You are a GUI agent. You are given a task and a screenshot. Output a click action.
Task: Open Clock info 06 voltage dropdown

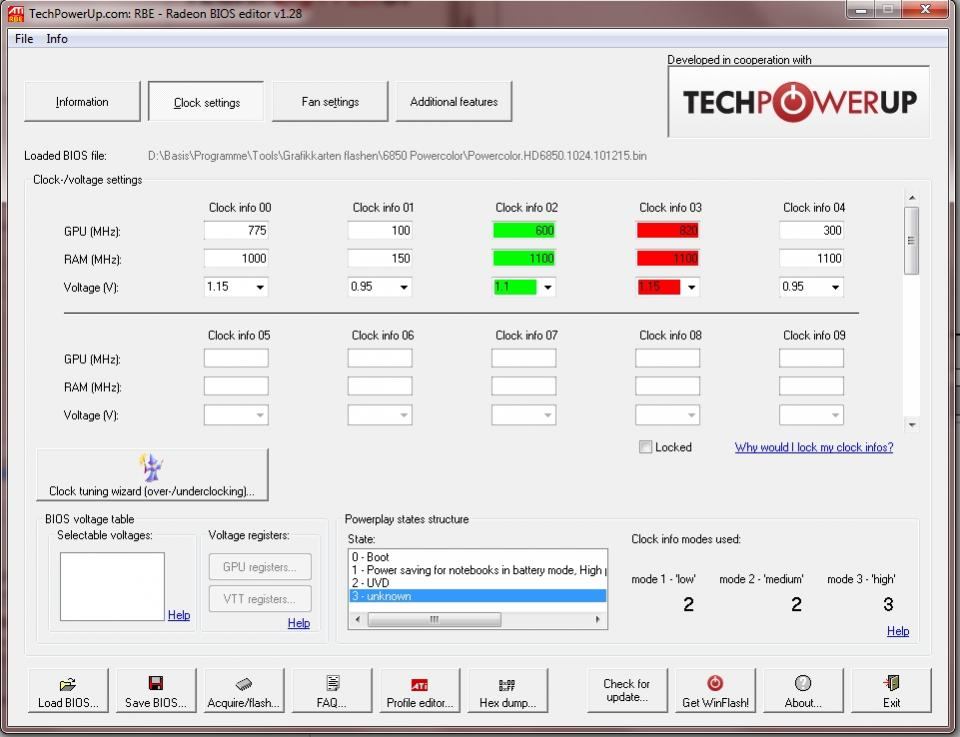coord(404,415)
